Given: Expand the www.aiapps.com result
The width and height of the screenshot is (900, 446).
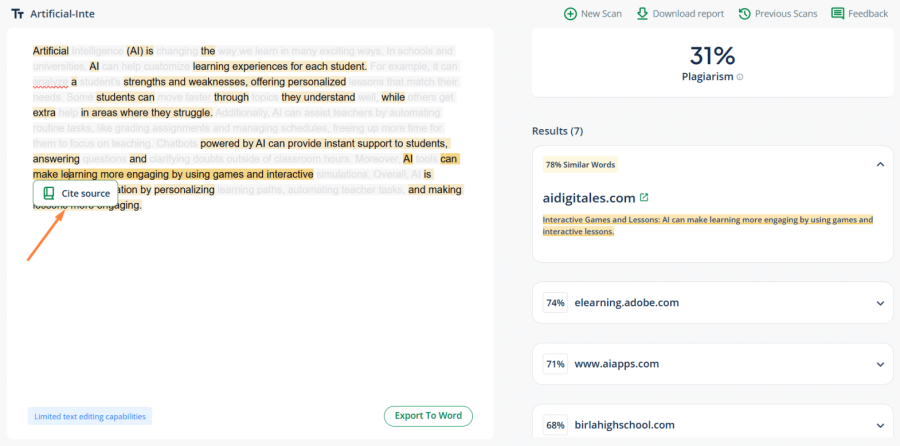Looking at the screenshot, I should 879,364.
